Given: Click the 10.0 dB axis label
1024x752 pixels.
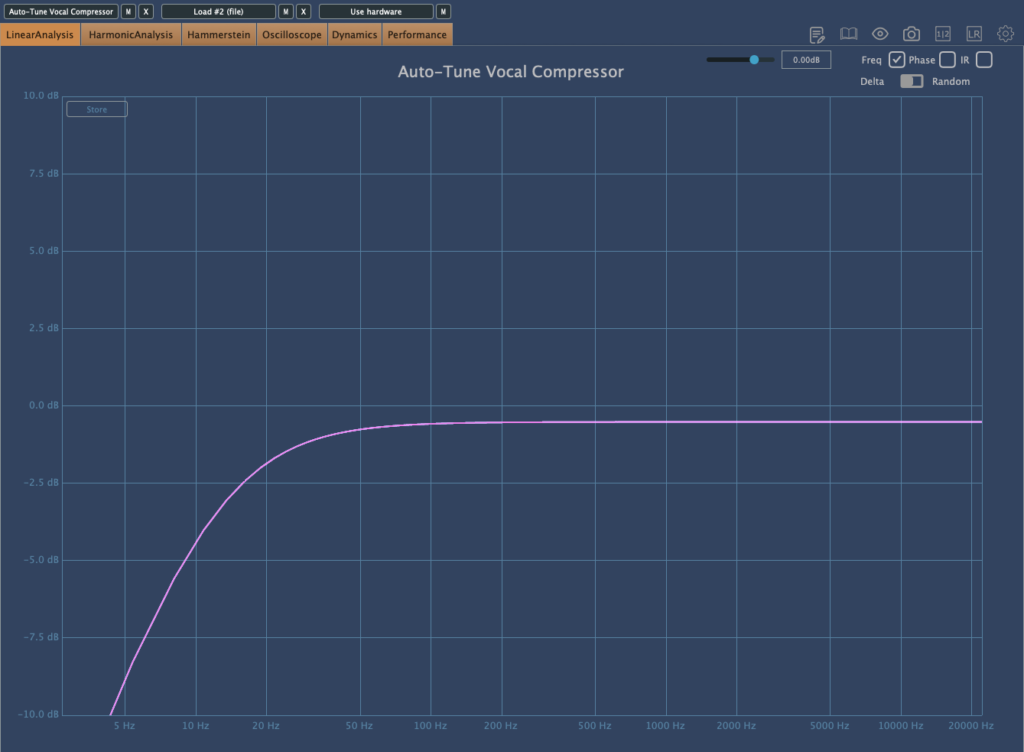Looking at the screenshot, I should pyautogui.click(x=40, y=95).
